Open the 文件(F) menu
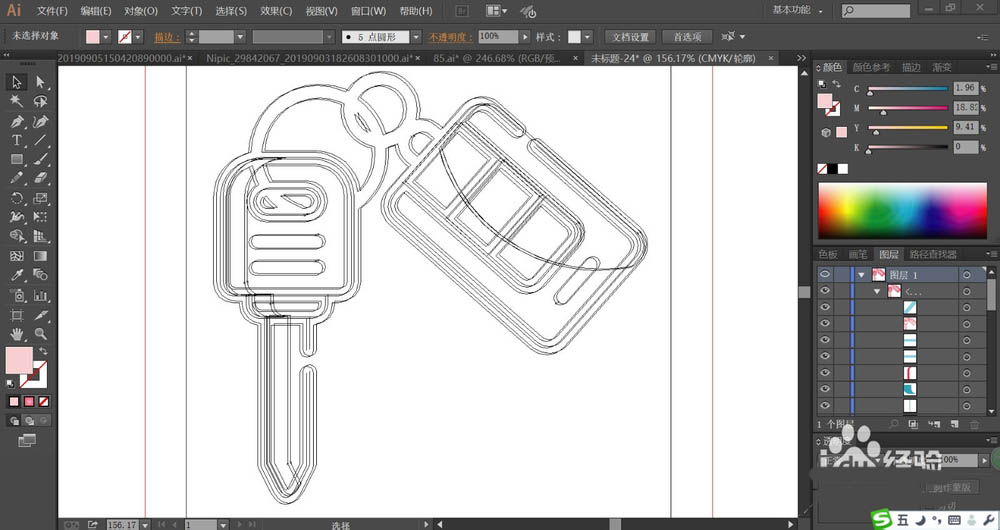 [x=52, y=11]
